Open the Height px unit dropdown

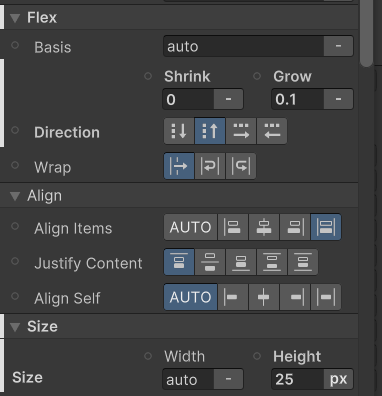coord(338,379)
